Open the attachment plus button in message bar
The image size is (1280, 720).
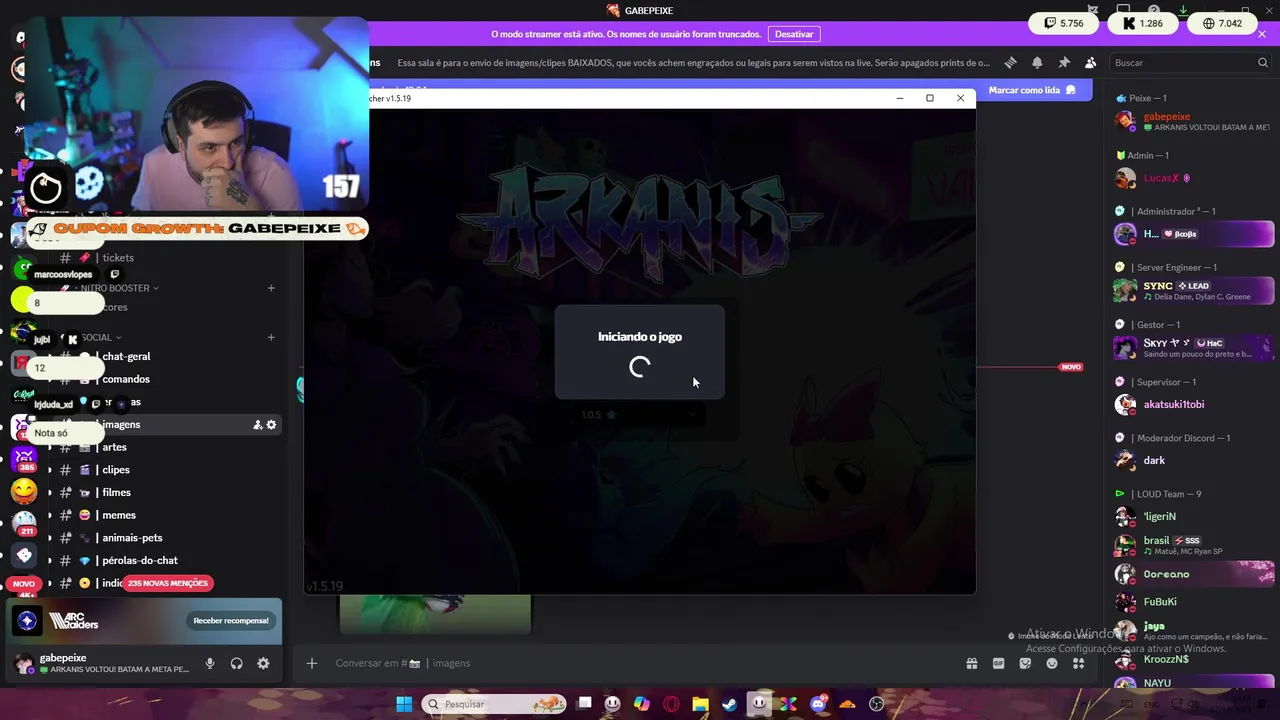[x=312, y=663]
